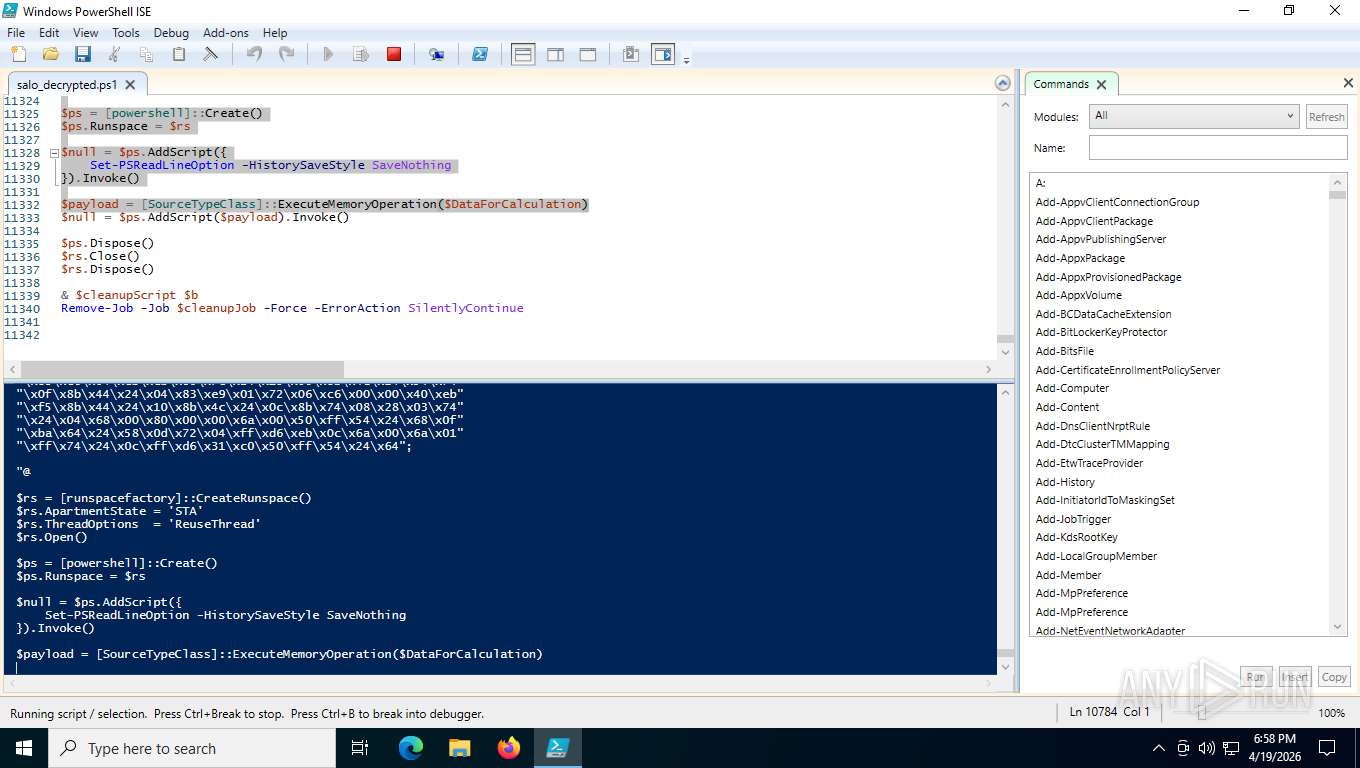
Task: Open the New Remote PowerShell Tab icon
Action: click(437, 54)
